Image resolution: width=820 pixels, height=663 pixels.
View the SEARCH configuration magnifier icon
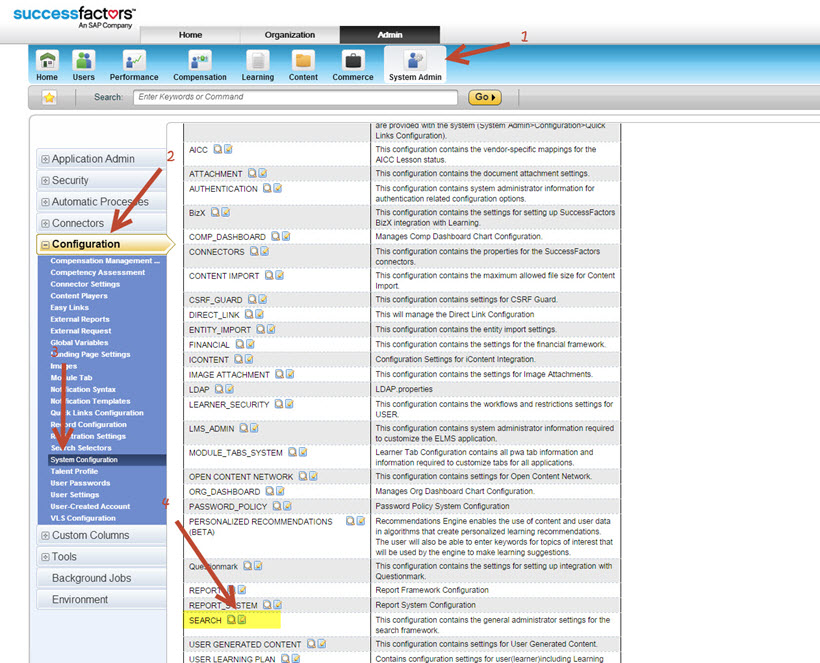tap(231, 620)
